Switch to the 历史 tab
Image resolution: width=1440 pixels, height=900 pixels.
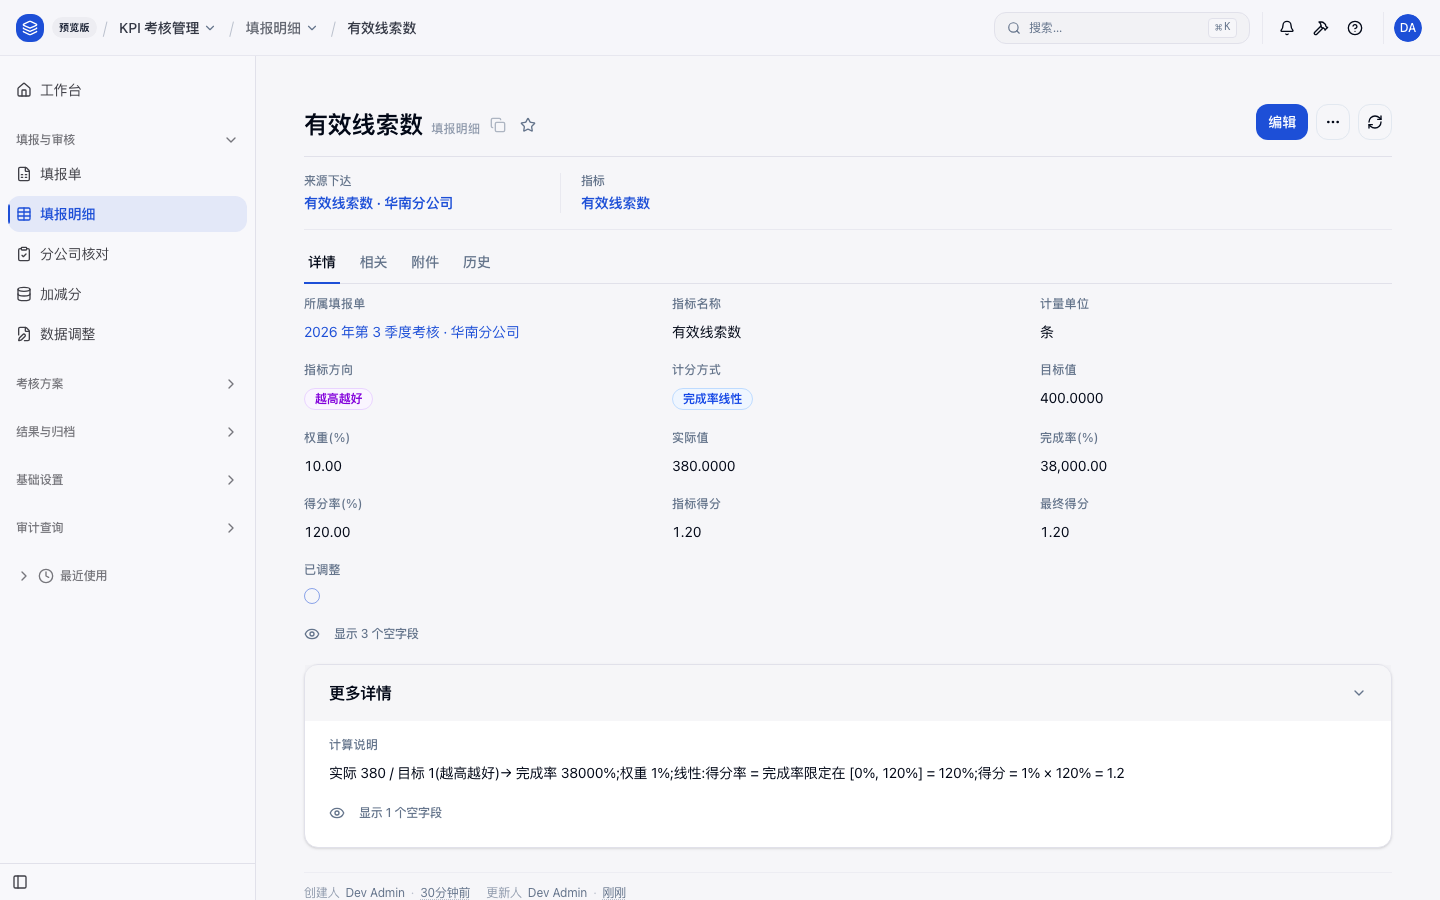[476, 262]
